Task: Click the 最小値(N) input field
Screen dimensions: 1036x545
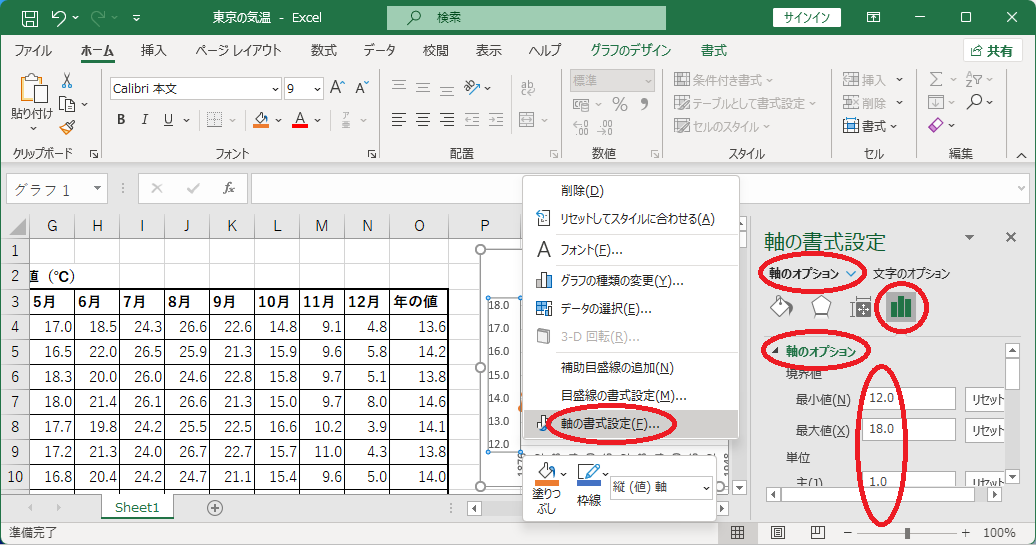Action: 909,398
